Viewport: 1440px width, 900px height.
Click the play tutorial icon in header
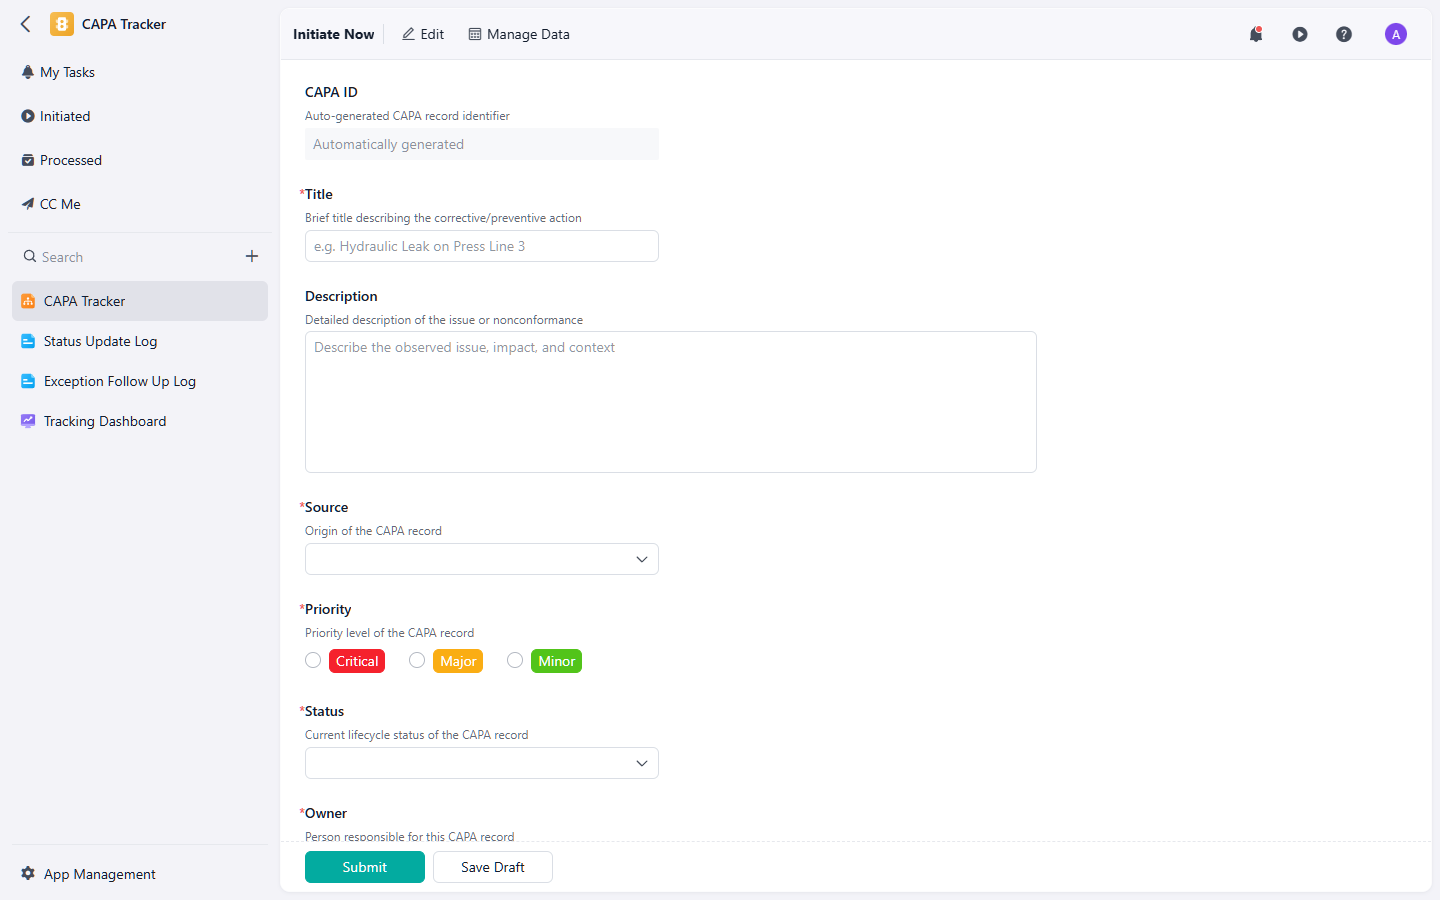[1300, 34]
